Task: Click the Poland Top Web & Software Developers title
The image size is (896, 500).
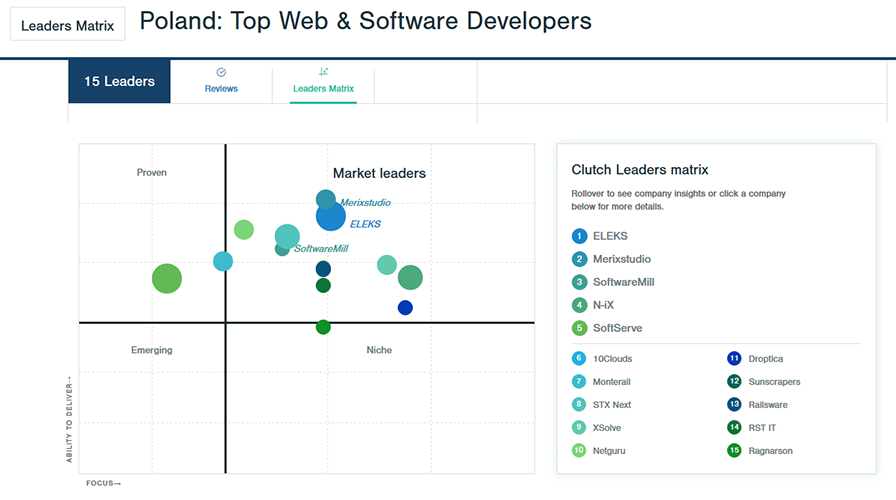Action: pos(366,21)
